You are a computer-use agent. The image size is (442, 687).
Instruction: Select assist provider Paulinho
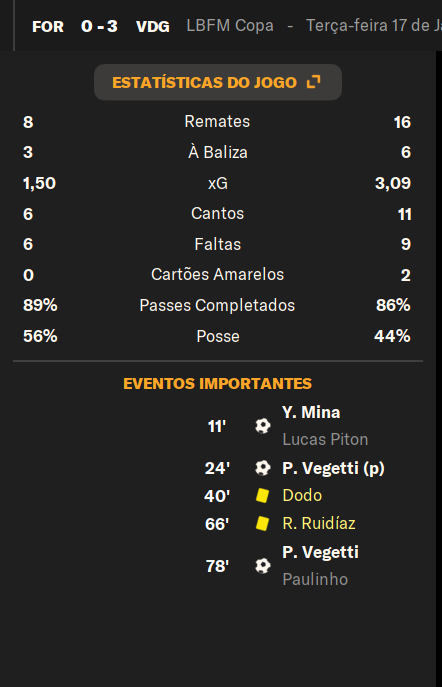point(315,579)
